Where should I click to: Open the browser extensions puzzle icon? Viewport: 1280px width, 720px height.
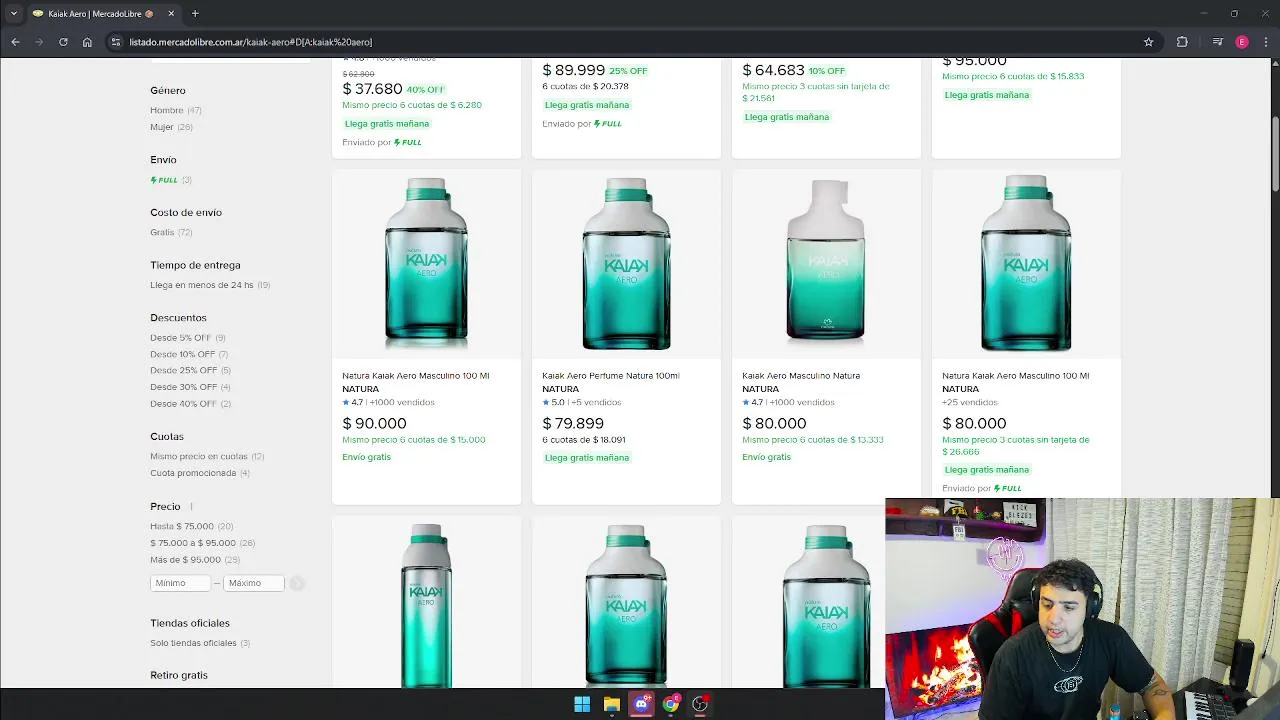pyautogui.click(x=1182, y=42)
